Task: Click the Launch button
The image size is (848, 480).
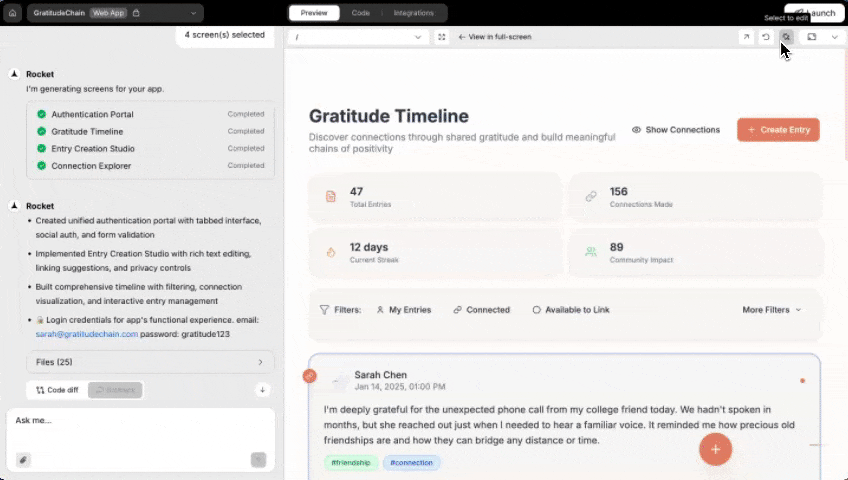Action: (x=814, y=13)
